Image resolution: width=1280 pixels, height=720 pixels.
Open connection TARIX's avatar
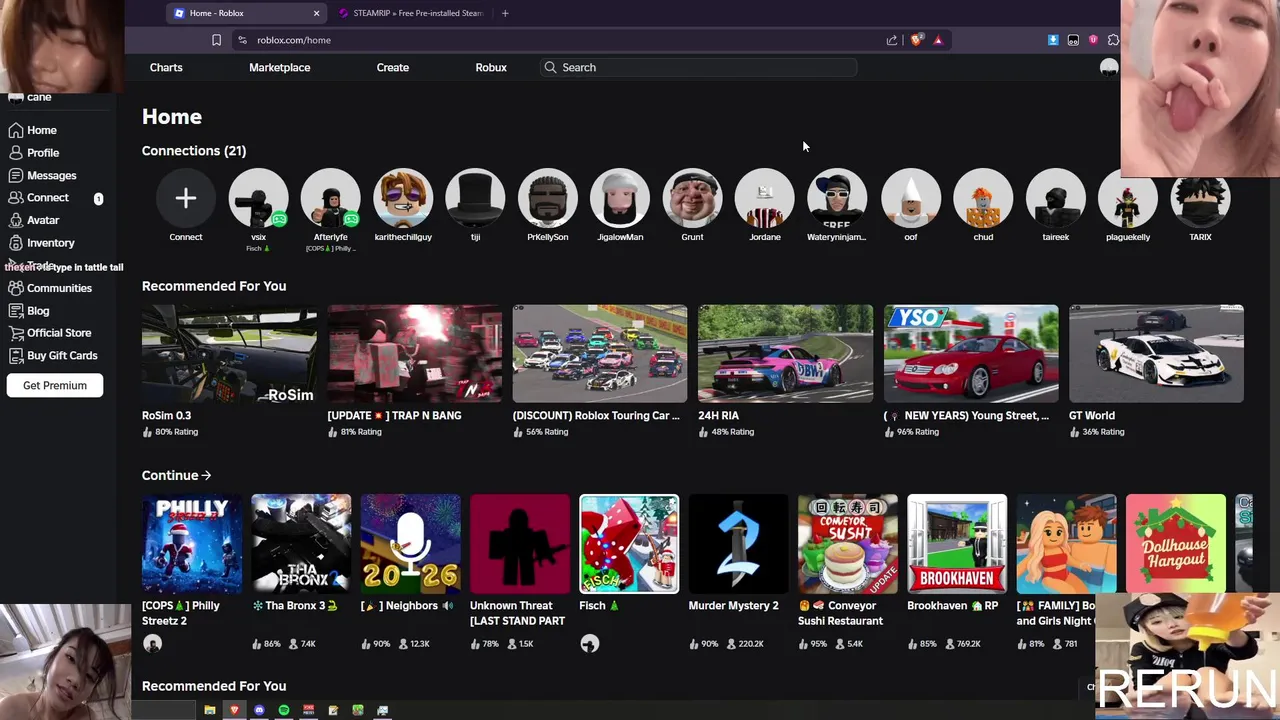pos(1201,198)
